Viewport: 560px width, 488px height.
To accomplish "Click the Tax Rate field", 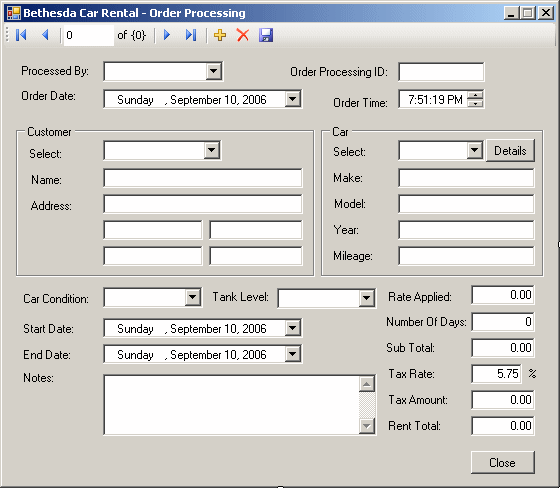I will pos(496,374).
